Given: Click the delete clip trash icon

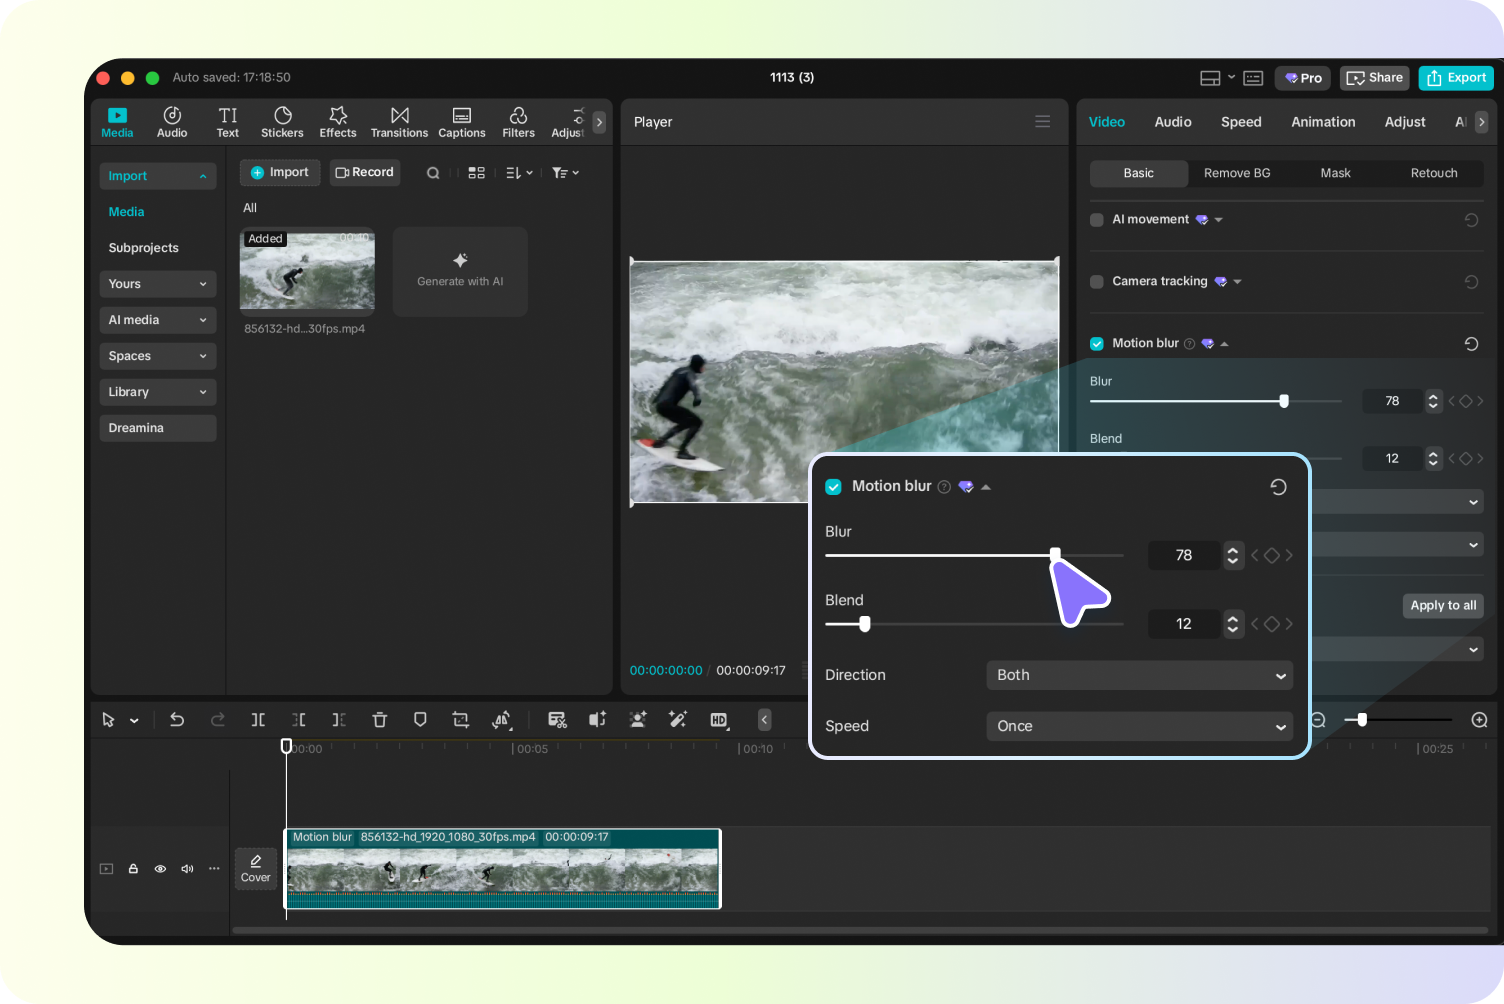Looking at the screenshot, I should click(380, 719).
